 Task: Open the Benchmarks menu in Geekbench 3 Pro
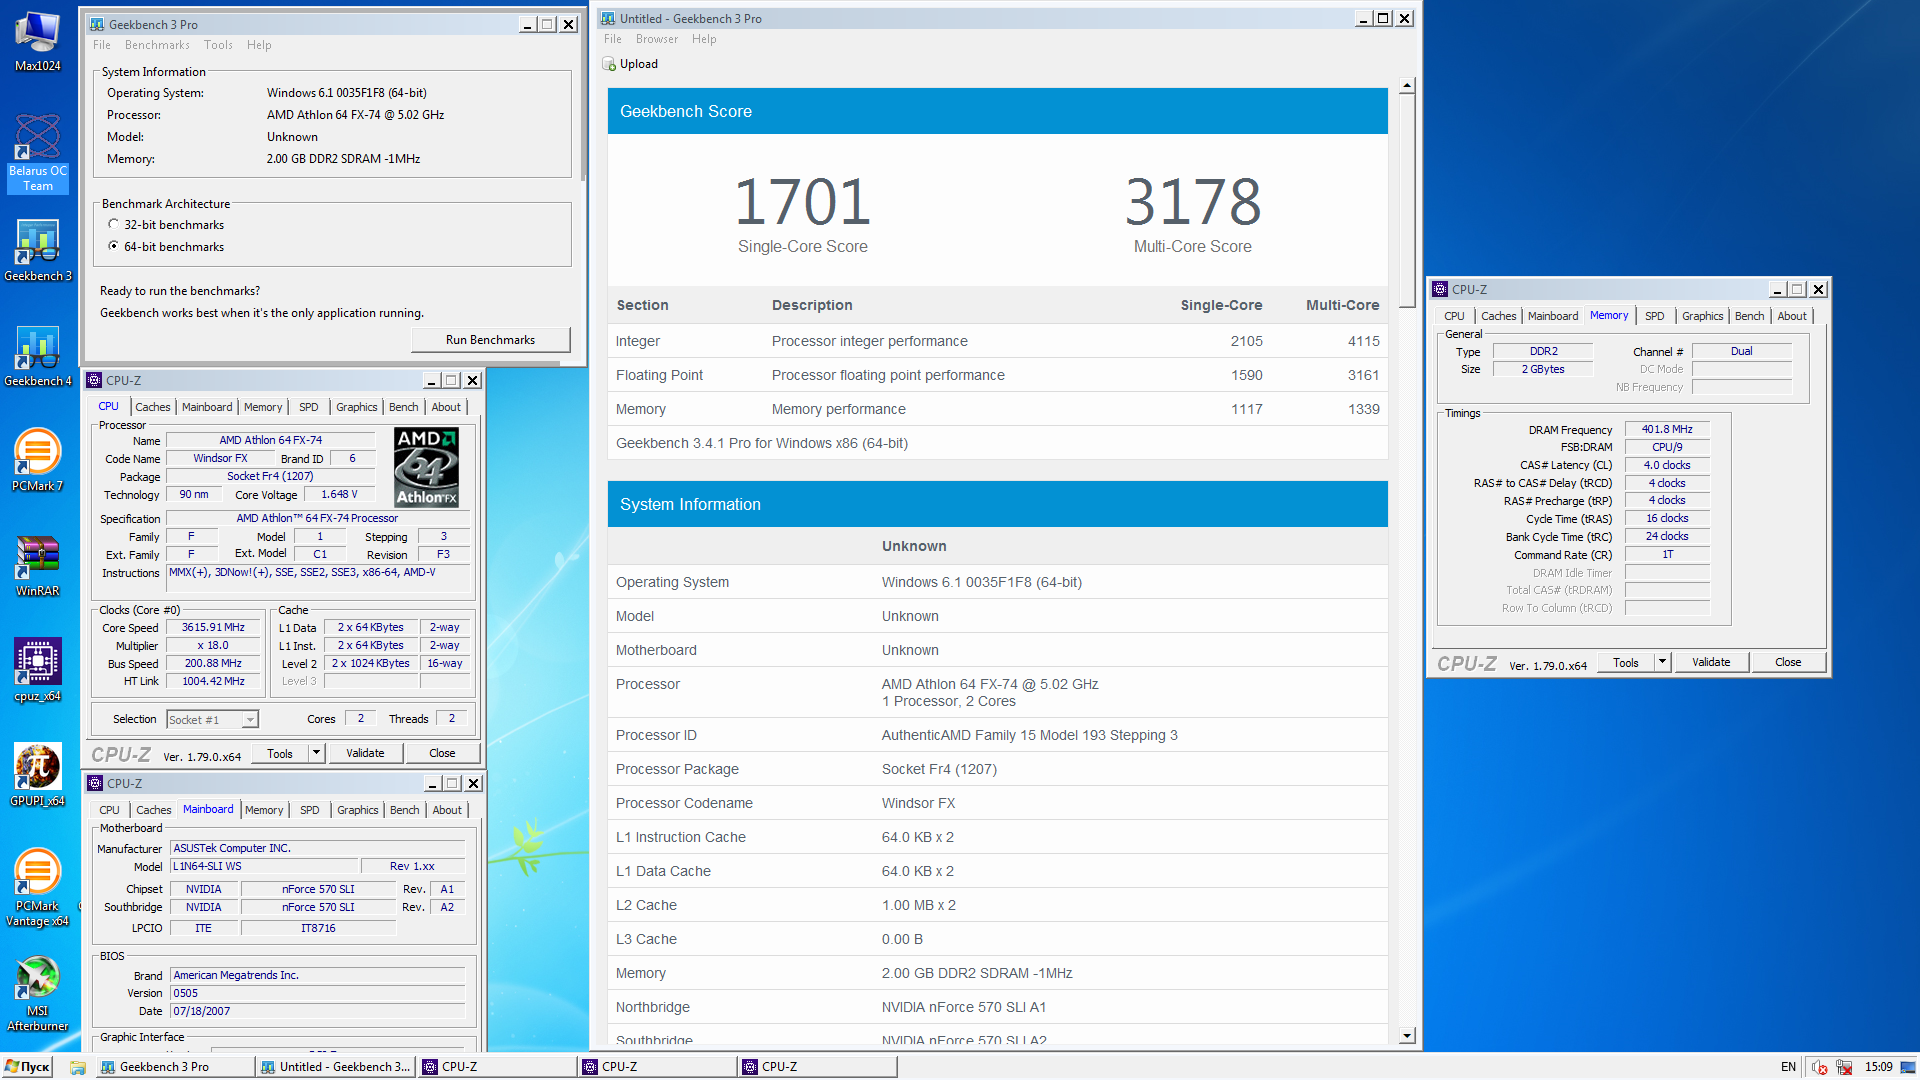tap(157, 45)
